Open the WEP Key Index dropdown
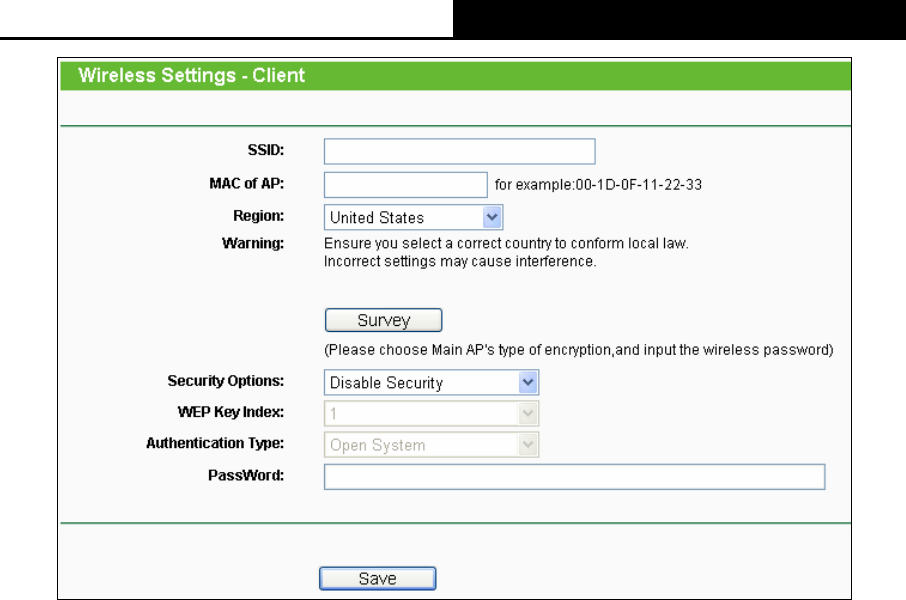906x600 pixels. tap(431, 413)
